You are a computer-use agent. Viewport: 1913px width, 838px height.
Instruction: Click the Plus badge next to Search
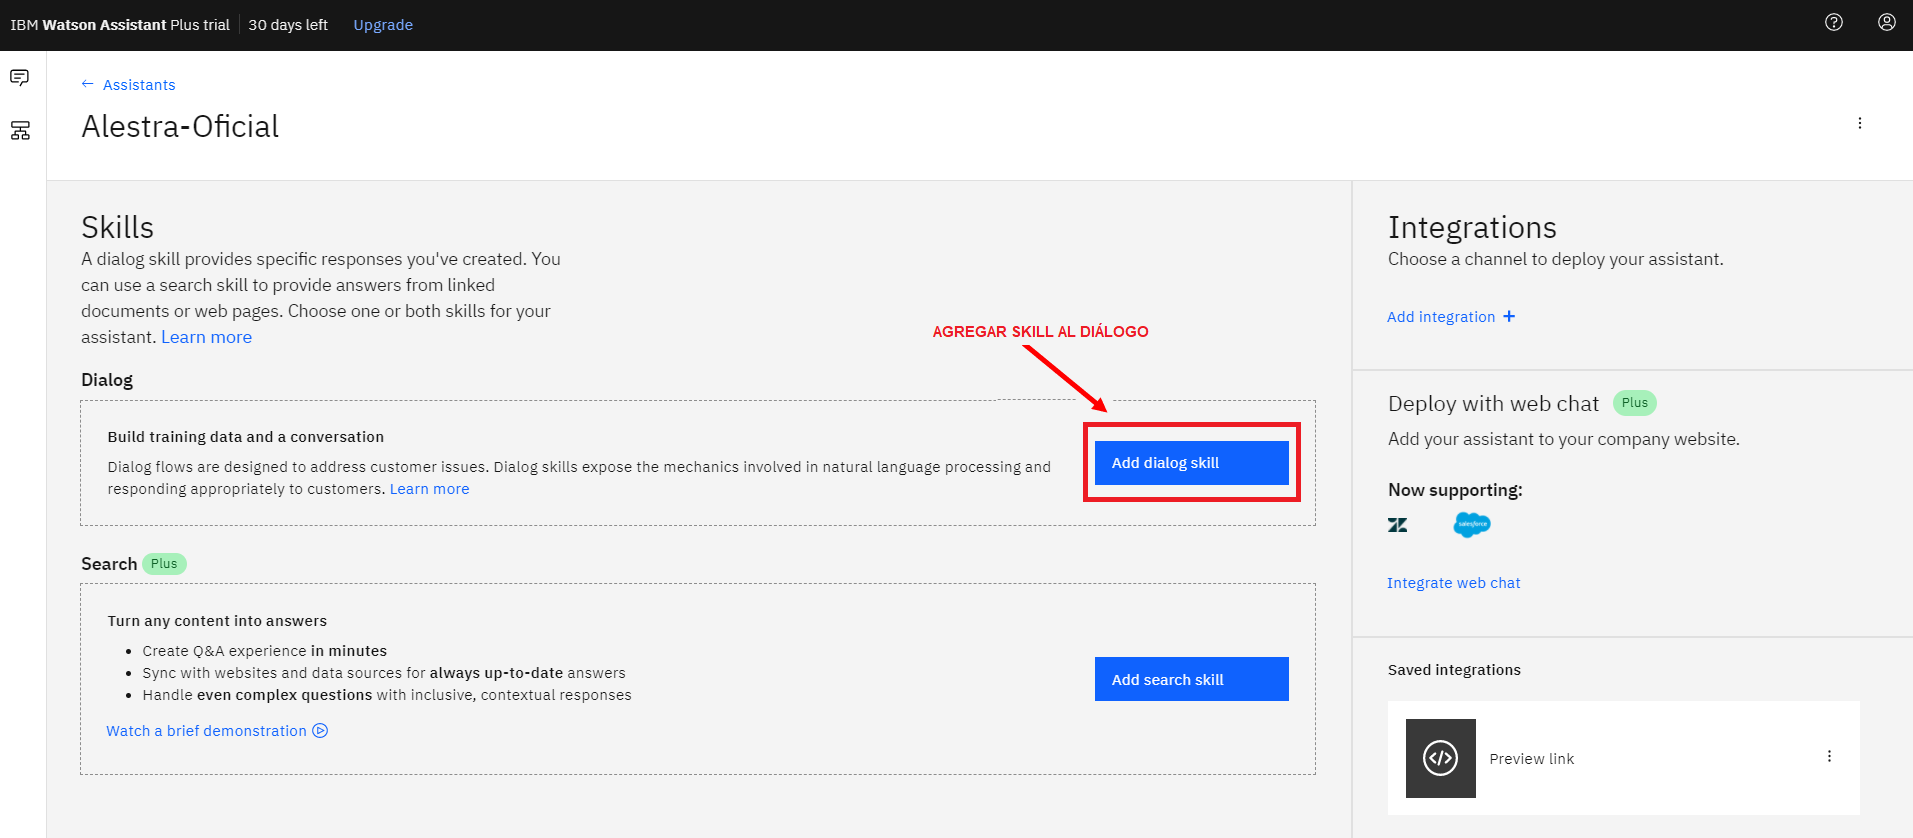(x=164, y=564)
